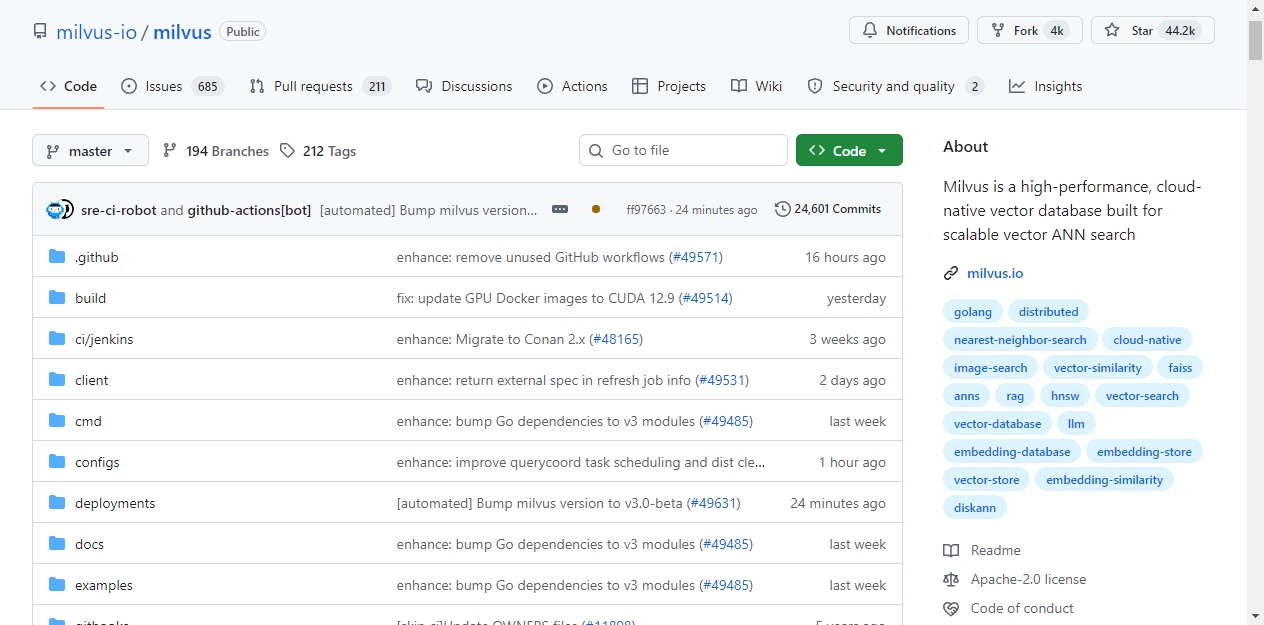Select the faiss topic tag
1264x625 pixels.
(1180, 368)
